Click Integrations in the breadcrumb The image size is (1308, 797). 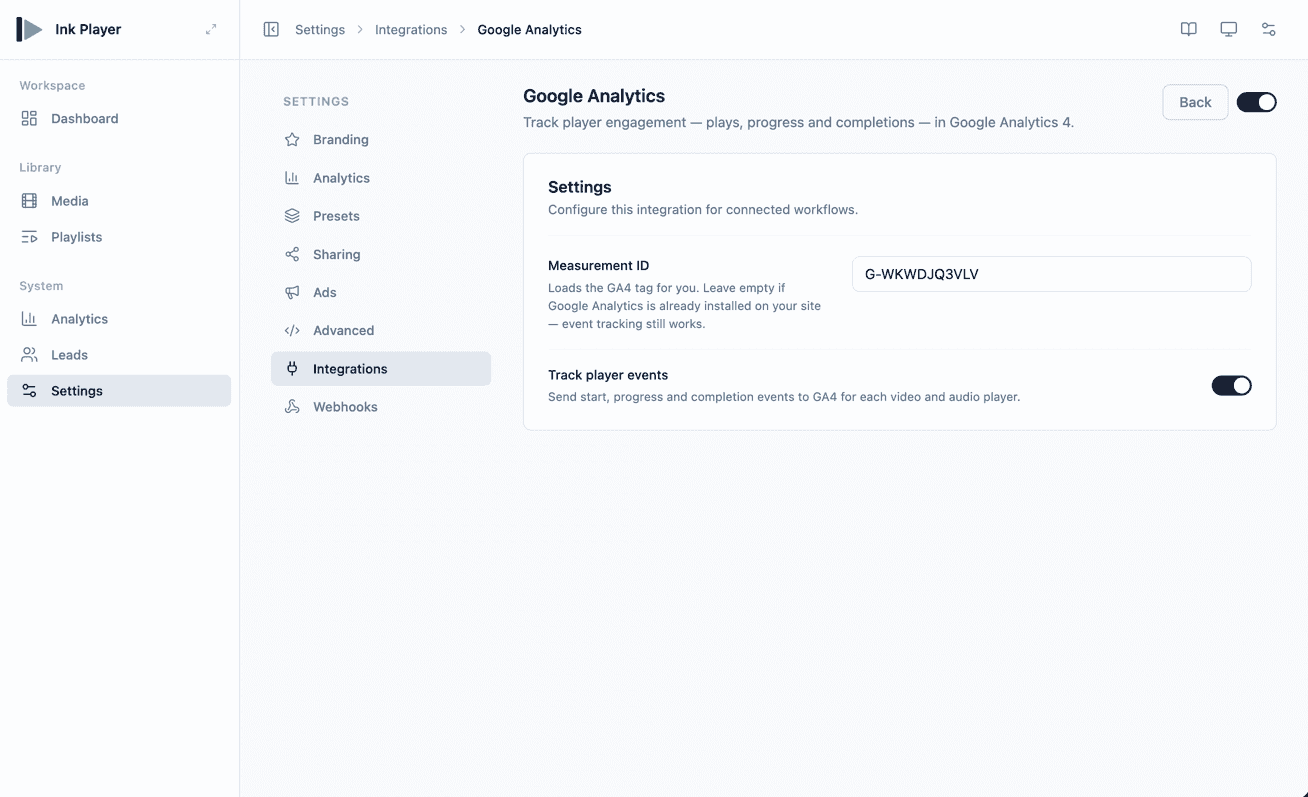411,30
